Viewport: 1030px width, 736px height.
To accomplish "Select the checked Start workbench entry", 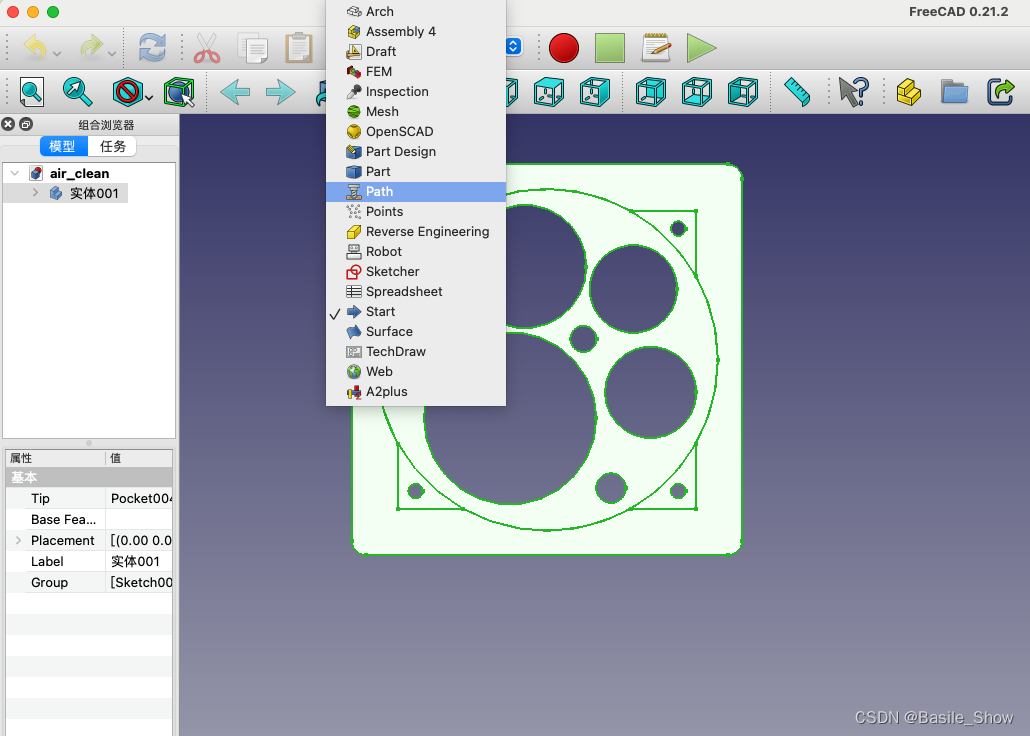I will [378, 311].
